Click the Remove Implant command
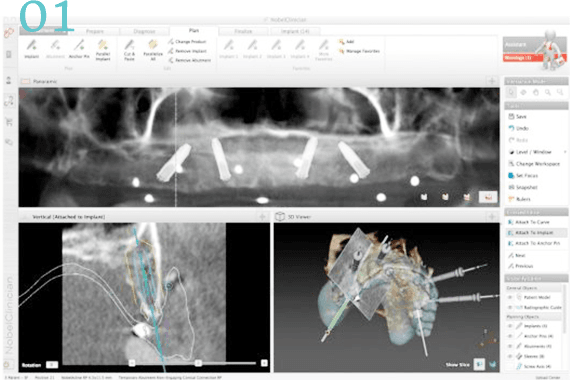The image size is (570, 380). [x=187, y=51]
